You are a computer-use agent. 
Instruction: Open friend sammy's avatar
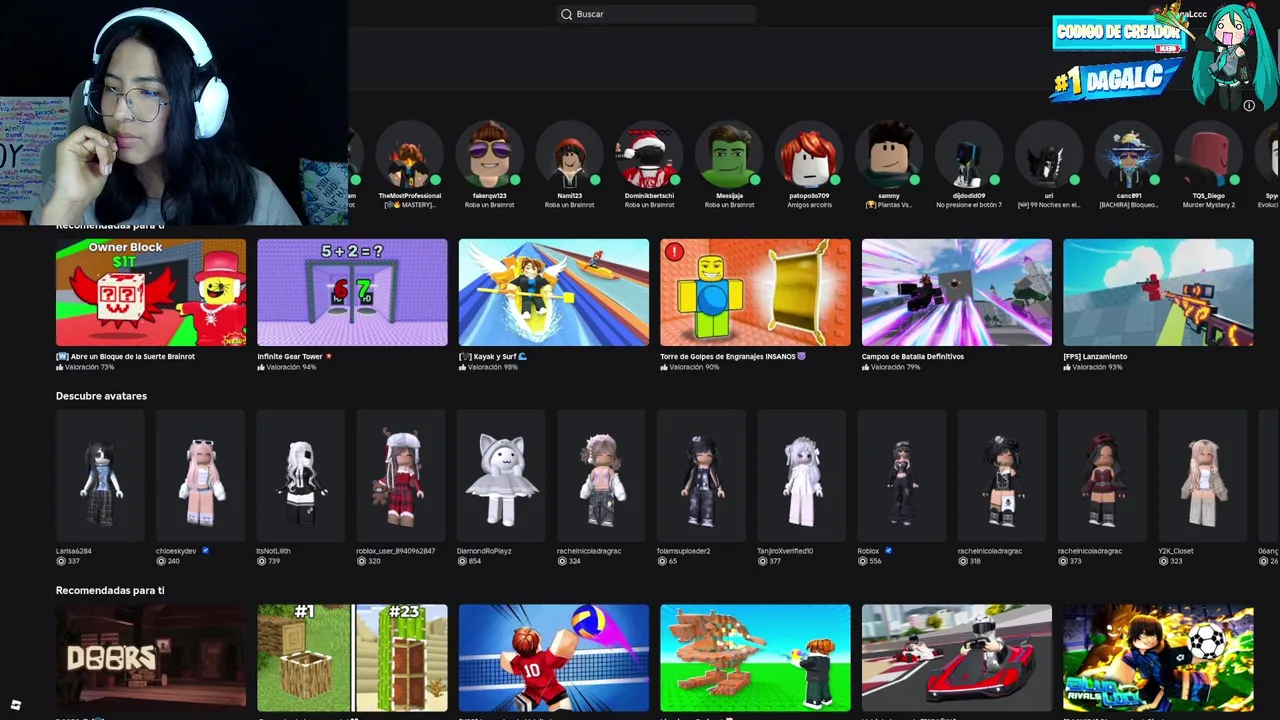click(888, 154)
